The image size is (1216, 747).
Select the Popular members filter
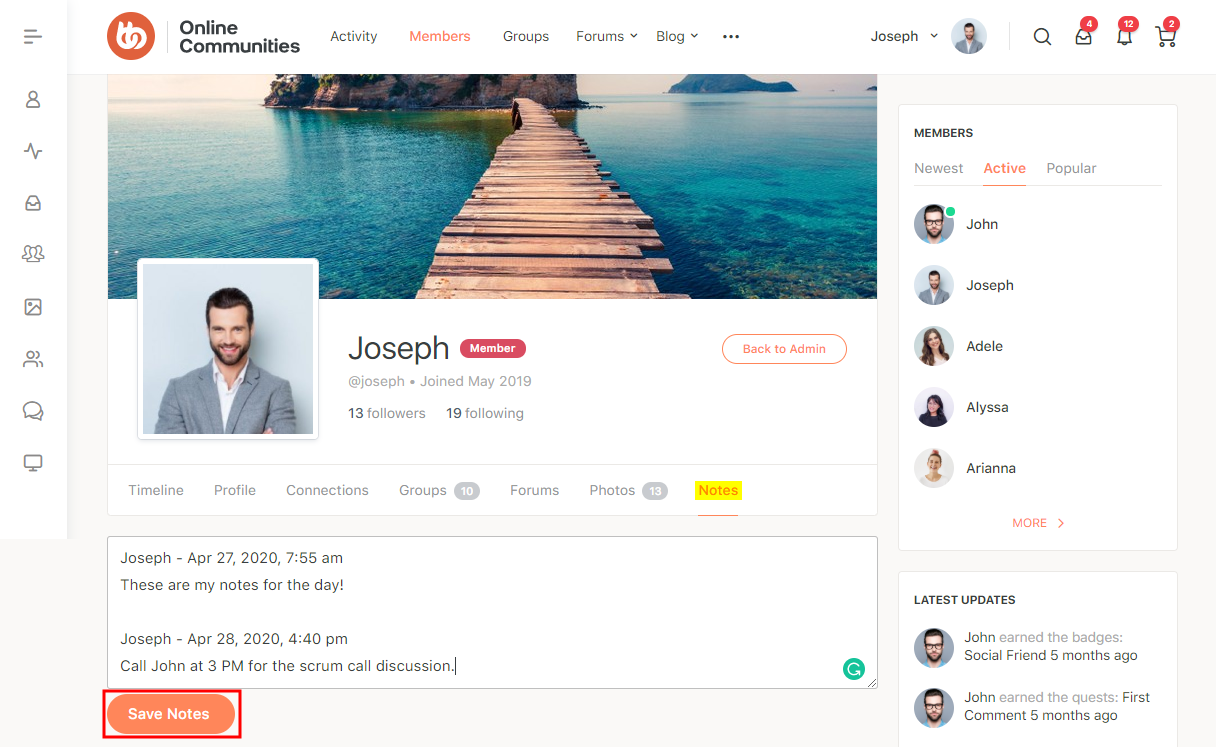tap(1071, 168)
